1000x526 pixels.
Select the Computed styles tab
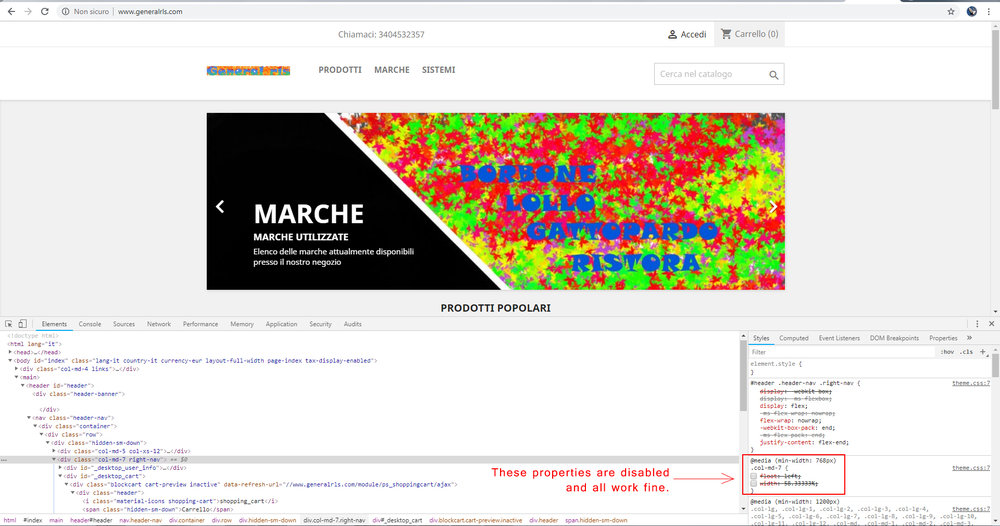[793, 338]
